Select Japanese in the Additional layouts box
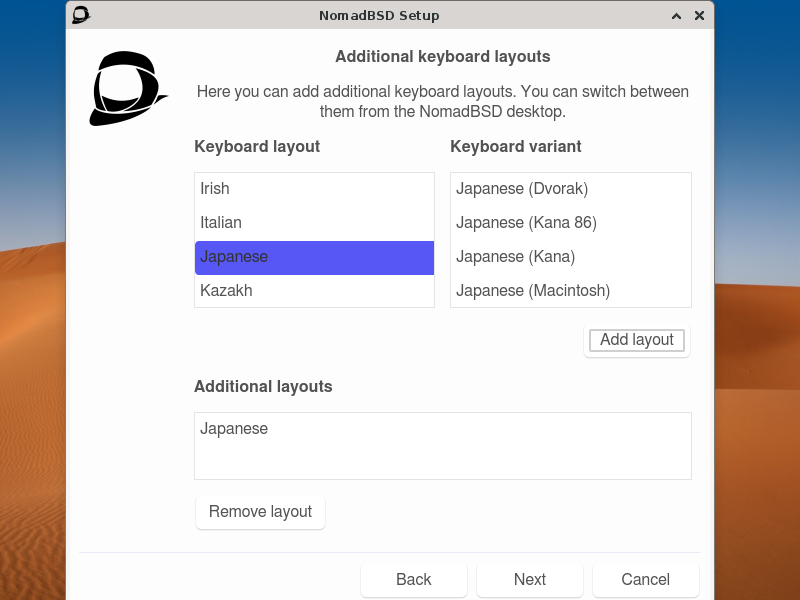This screenshot has width=800, height=600. coord(234,428)
